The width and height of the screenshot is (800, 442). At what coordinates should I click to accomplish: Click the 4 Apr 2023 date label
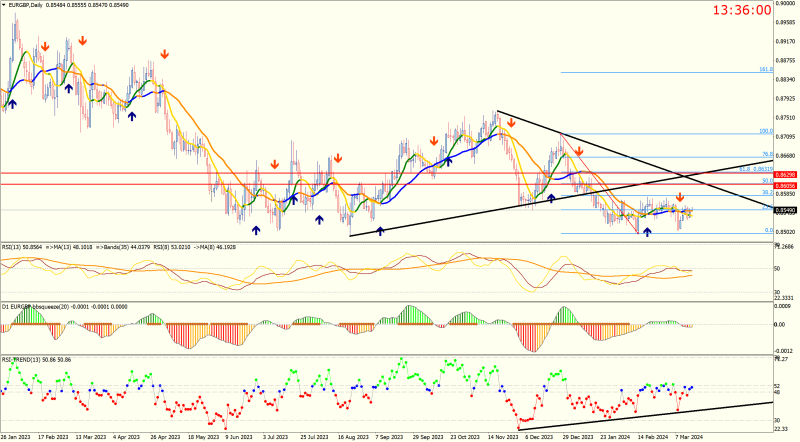click(x=127, y=437)
